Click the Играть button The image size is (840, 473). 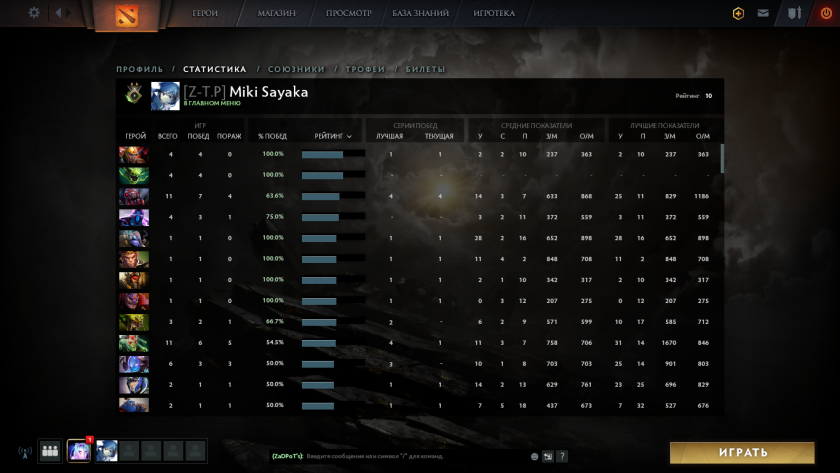pos(742,453)
